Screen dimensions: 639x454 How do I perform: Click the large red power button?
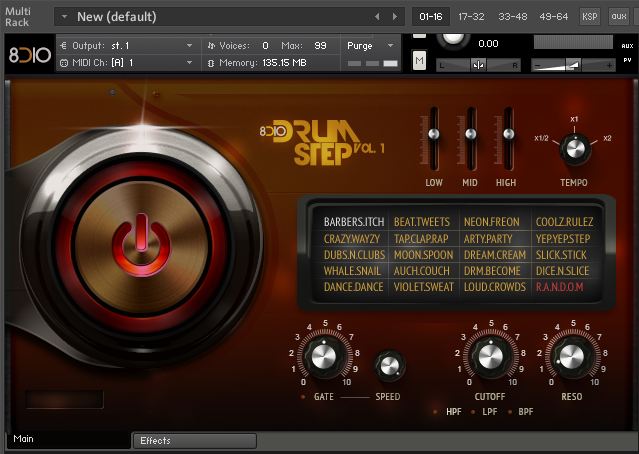(x=141, y=244)
